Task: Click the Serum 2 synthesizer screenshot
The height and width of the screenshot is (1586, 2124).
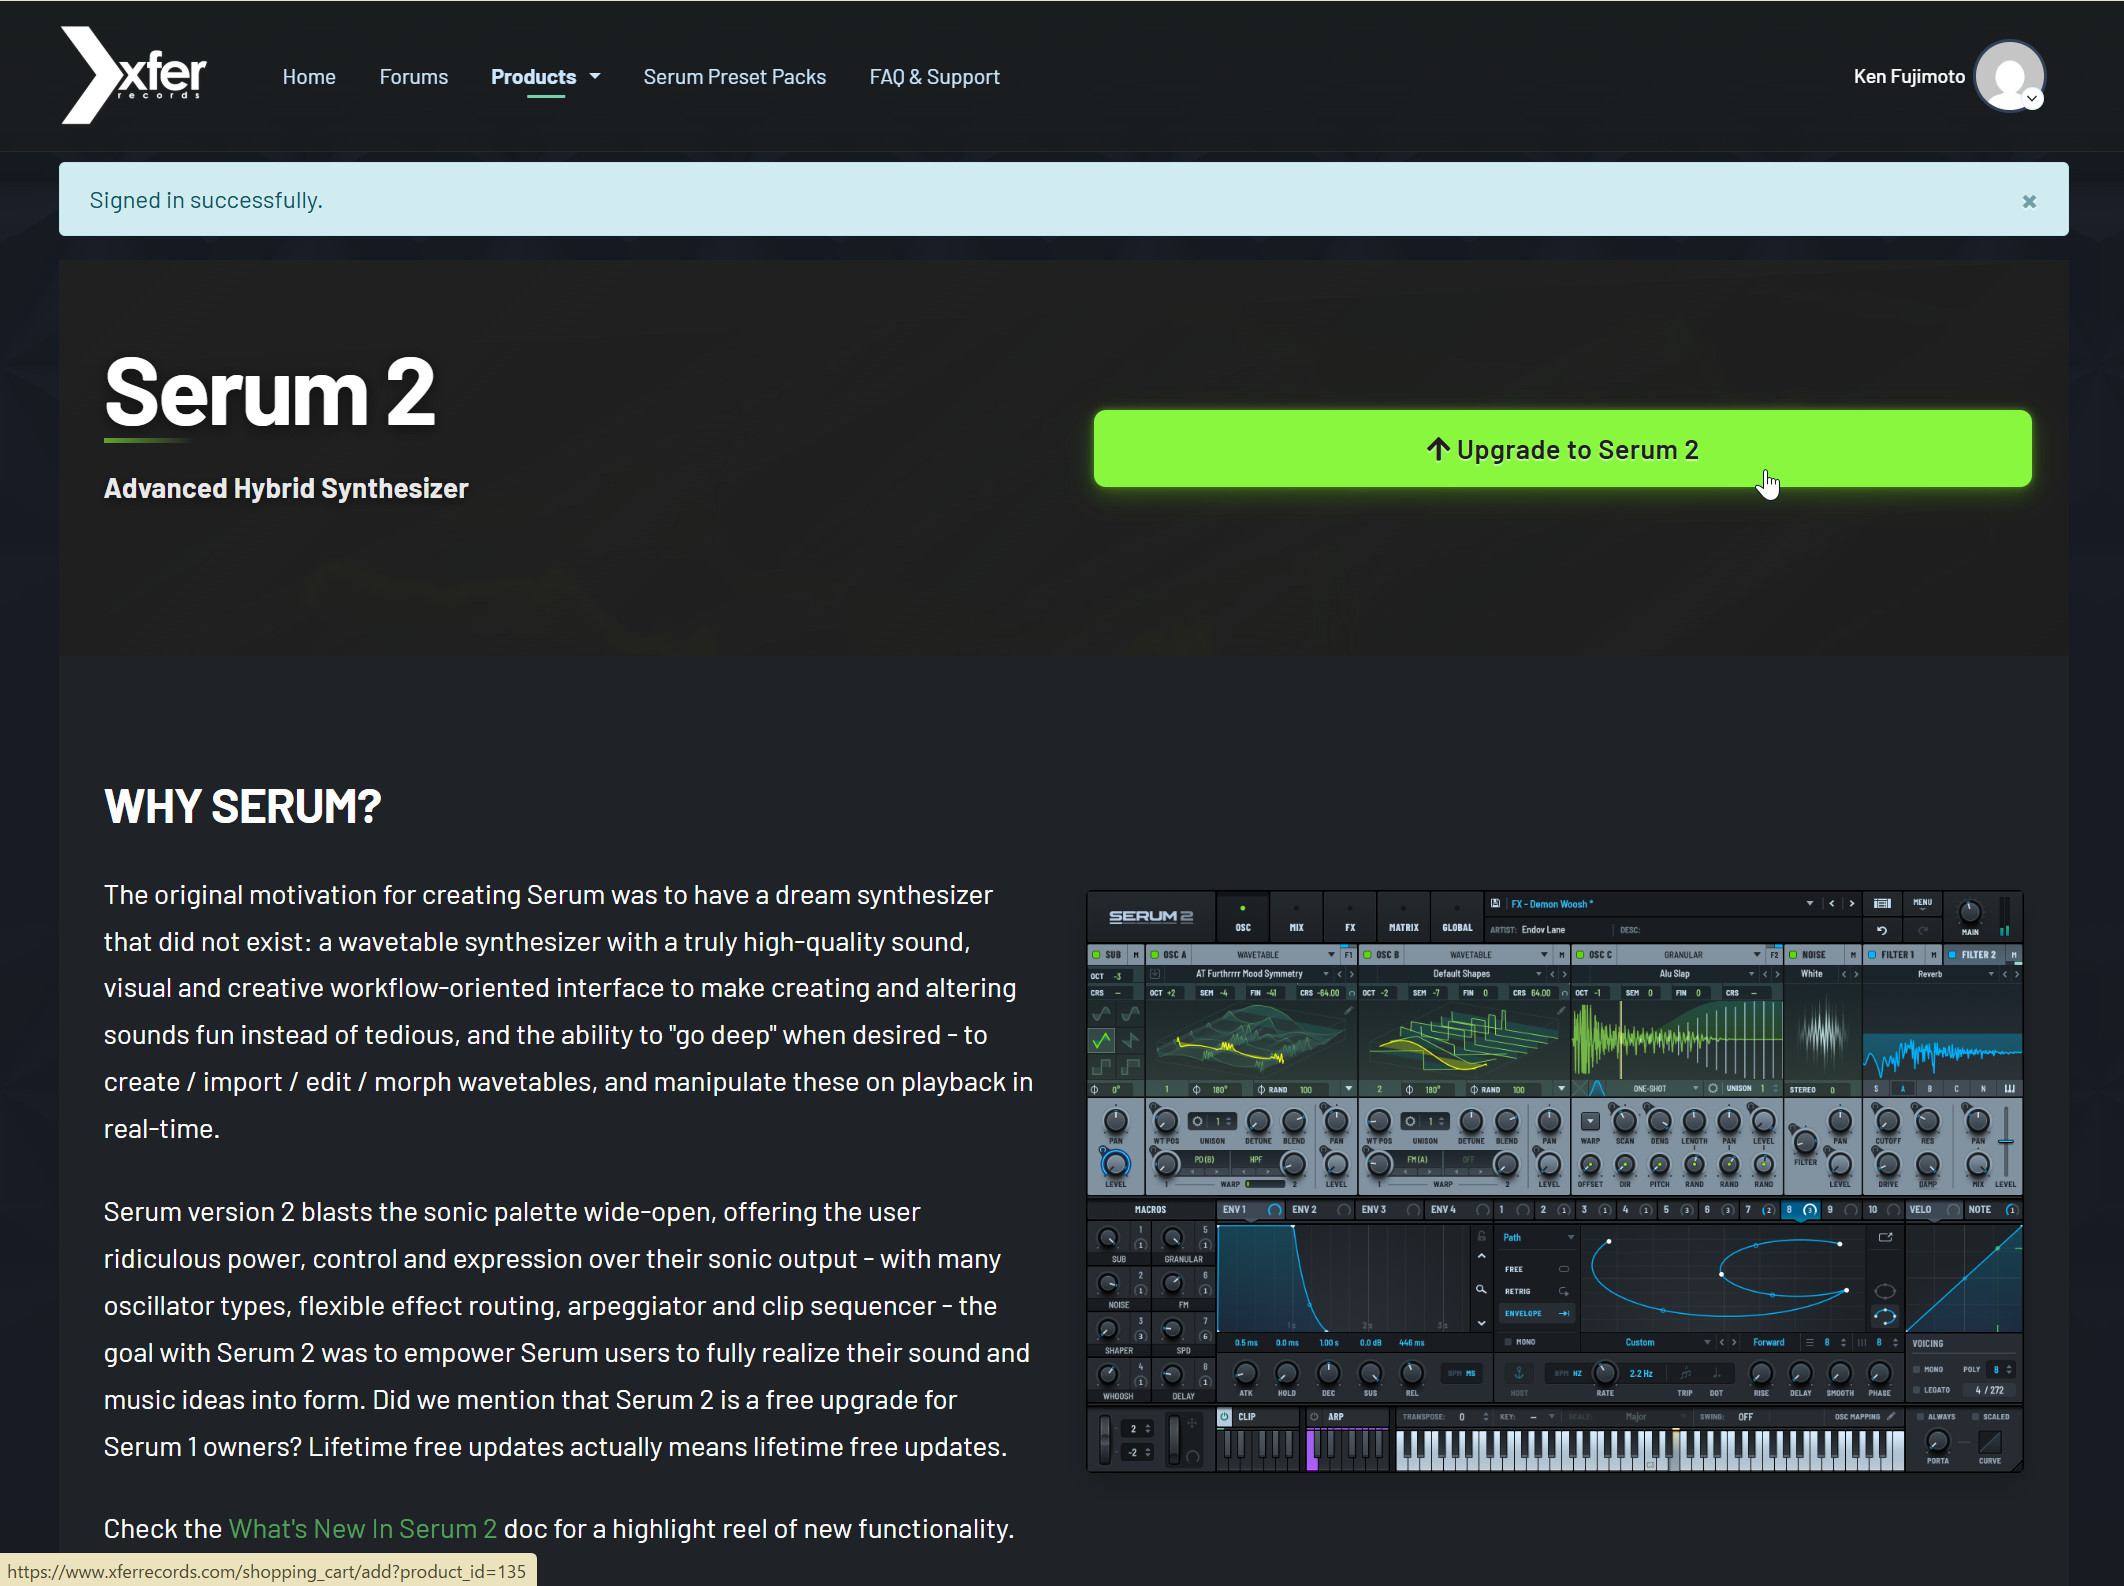Action: pos(1555,1181)
